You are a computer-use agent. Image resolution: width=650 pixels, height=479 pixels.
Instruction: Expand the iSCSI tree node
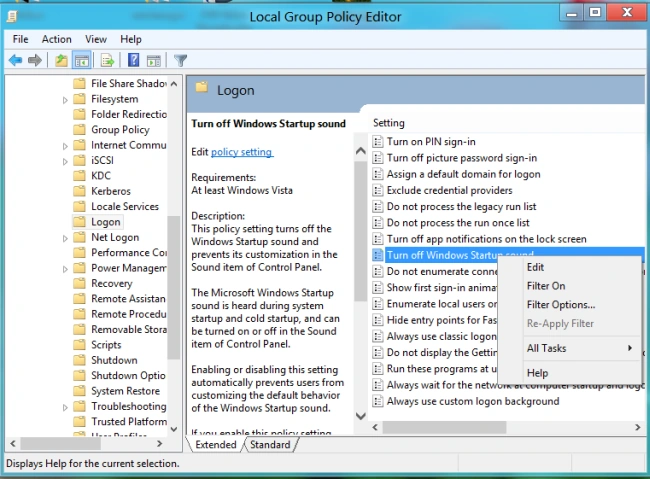[65, 161]
